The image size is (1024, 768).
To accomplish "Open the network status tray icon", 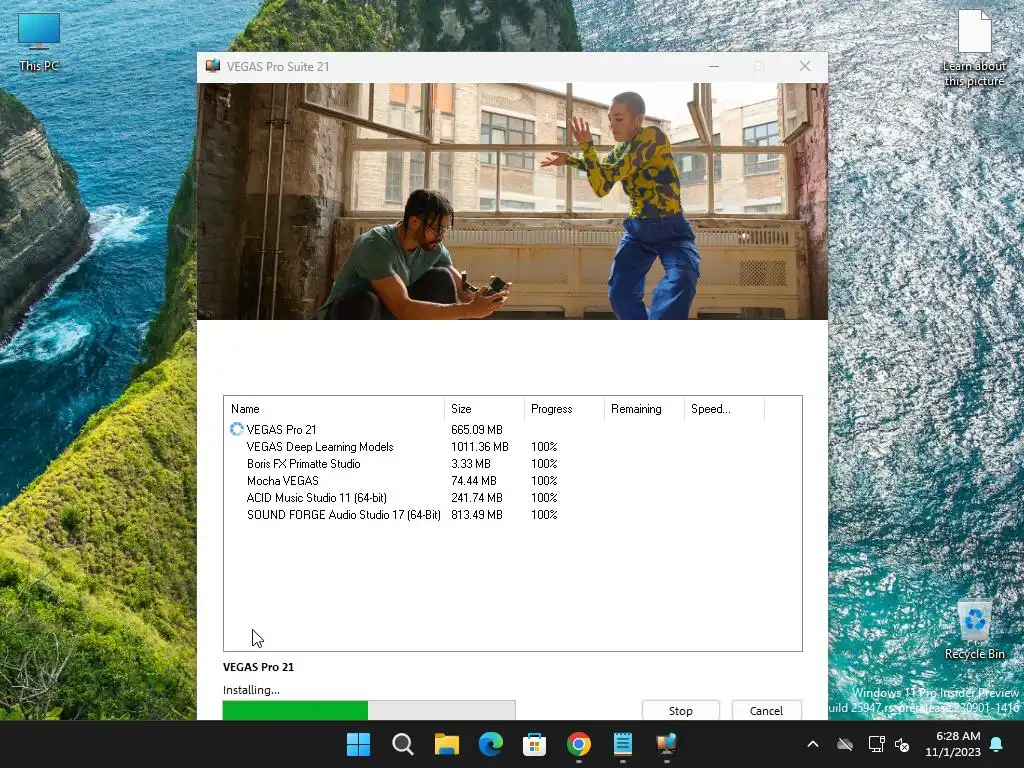I will point(876,744).
